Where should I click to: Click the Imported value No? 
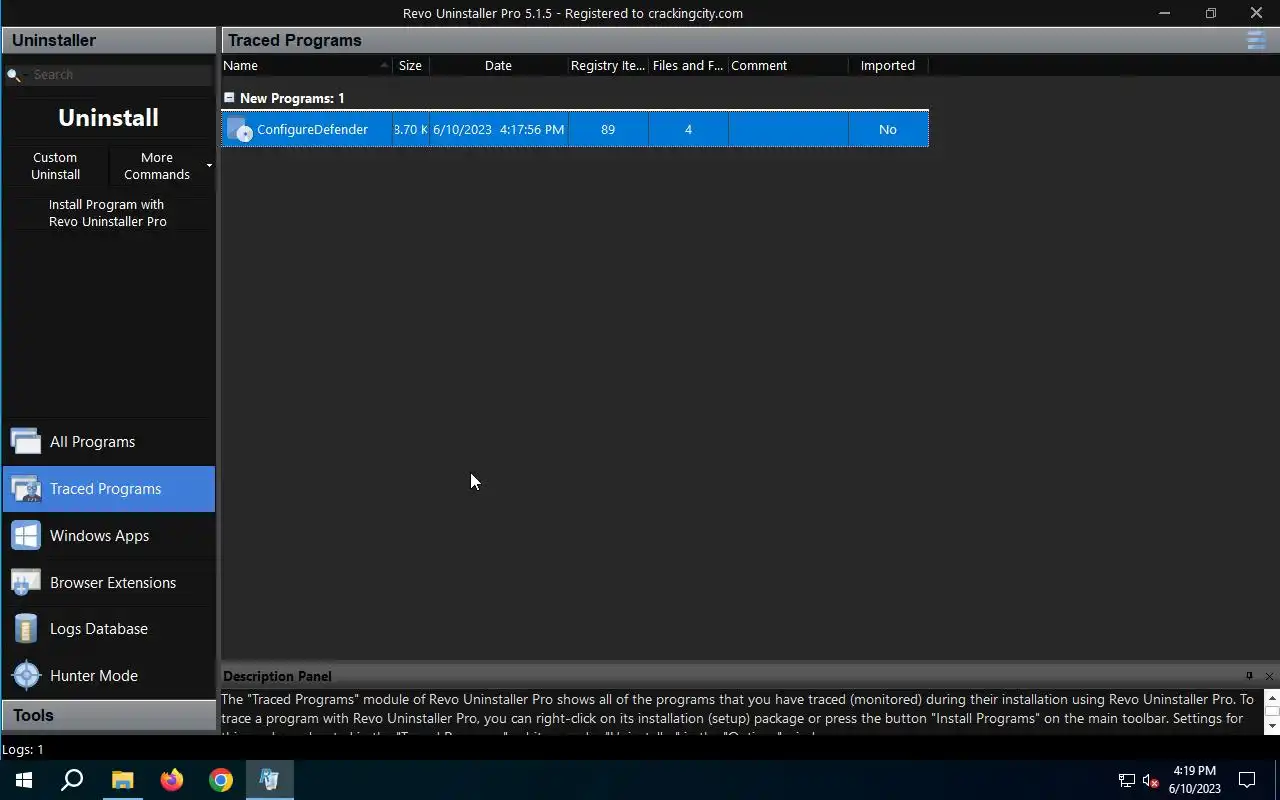[x=888, y=129]
